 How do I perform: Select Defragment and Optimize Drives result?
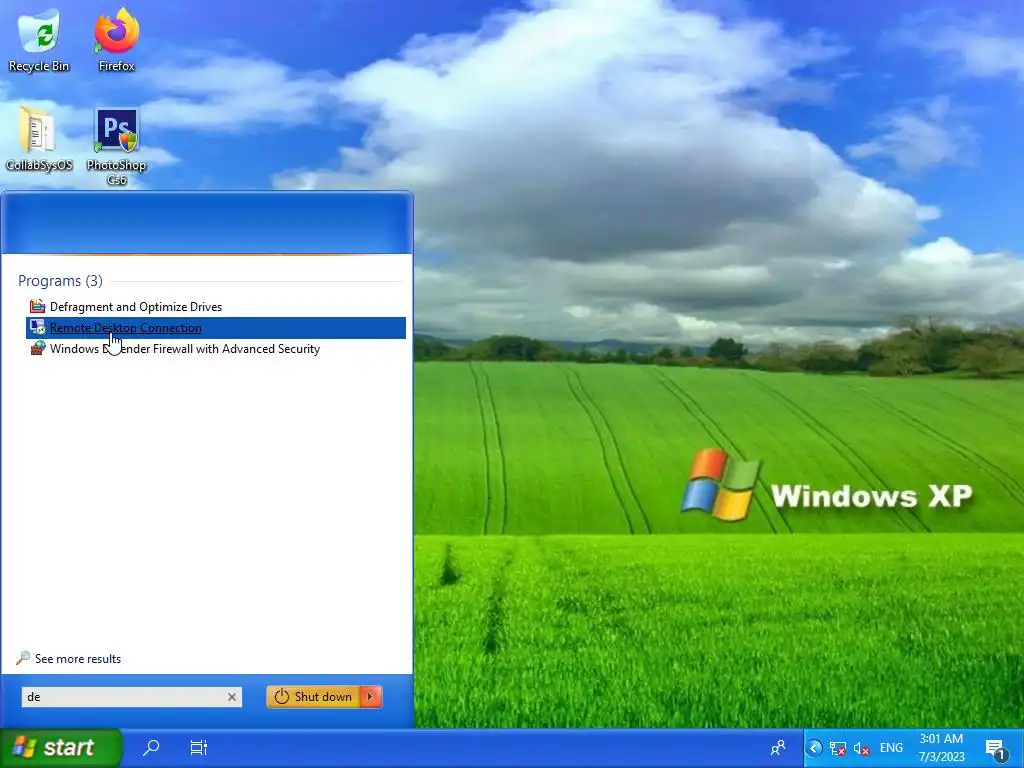(x=216, y=307)
